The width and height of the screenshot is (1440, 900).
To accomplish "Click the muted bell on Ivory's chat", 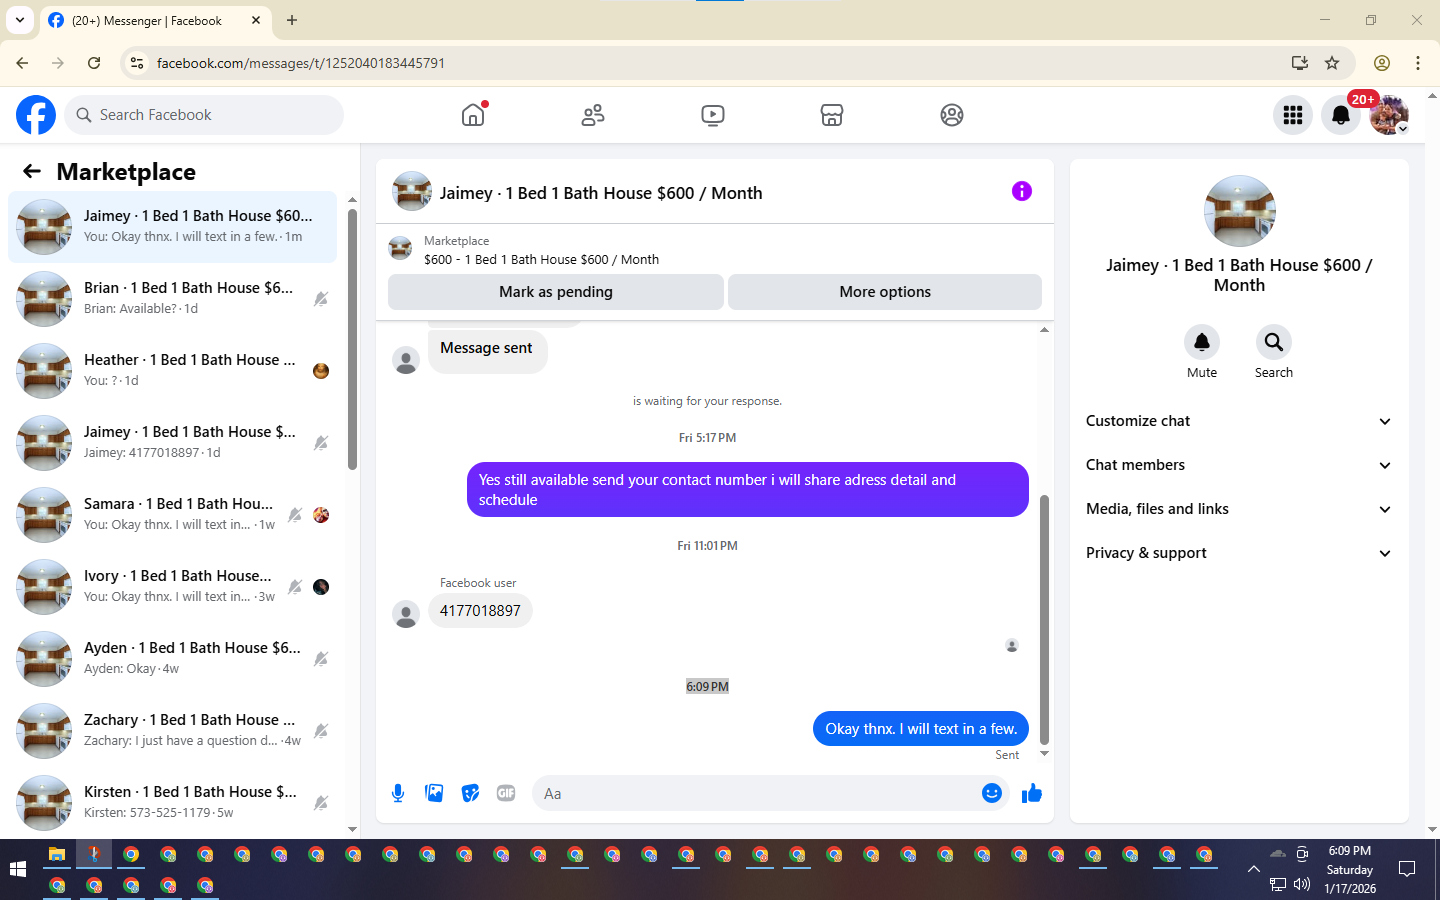I will click(295, 587).
